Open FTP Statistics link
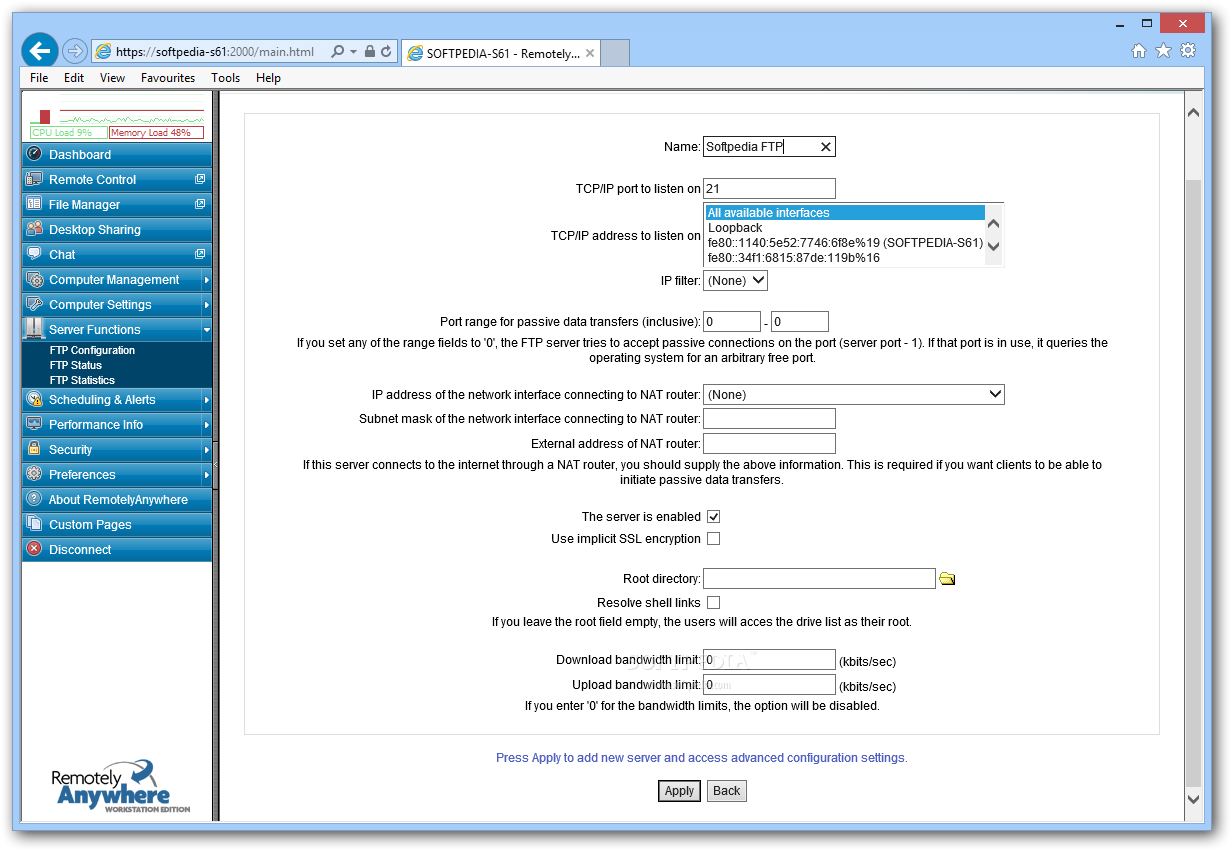Screen dimensions: 1232x851 (82, 380)
